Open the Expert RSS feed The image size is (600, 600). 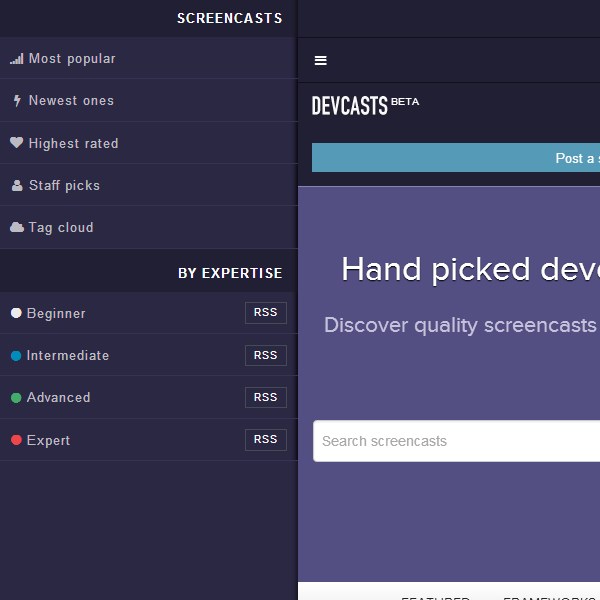click(x=265, y=439)
